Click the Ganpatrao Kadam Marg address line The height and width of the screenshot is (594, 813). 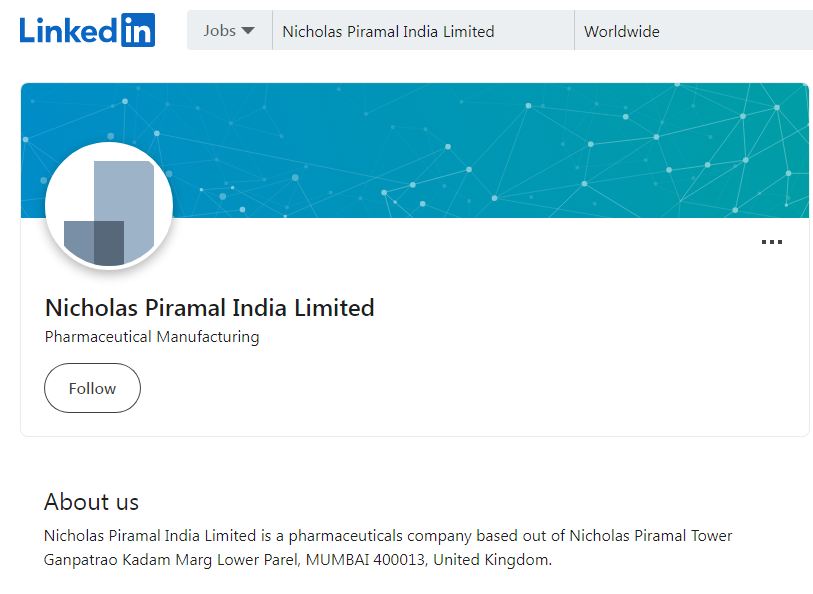[297, 560]
